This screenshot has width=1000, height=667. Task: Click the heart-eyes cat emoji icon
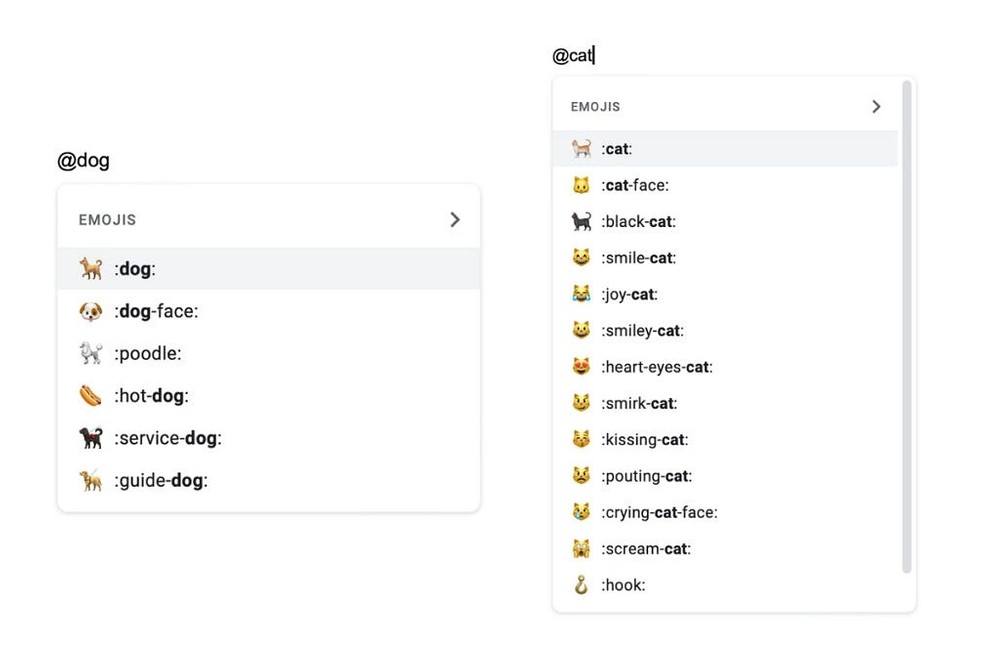tap(581, 367)
